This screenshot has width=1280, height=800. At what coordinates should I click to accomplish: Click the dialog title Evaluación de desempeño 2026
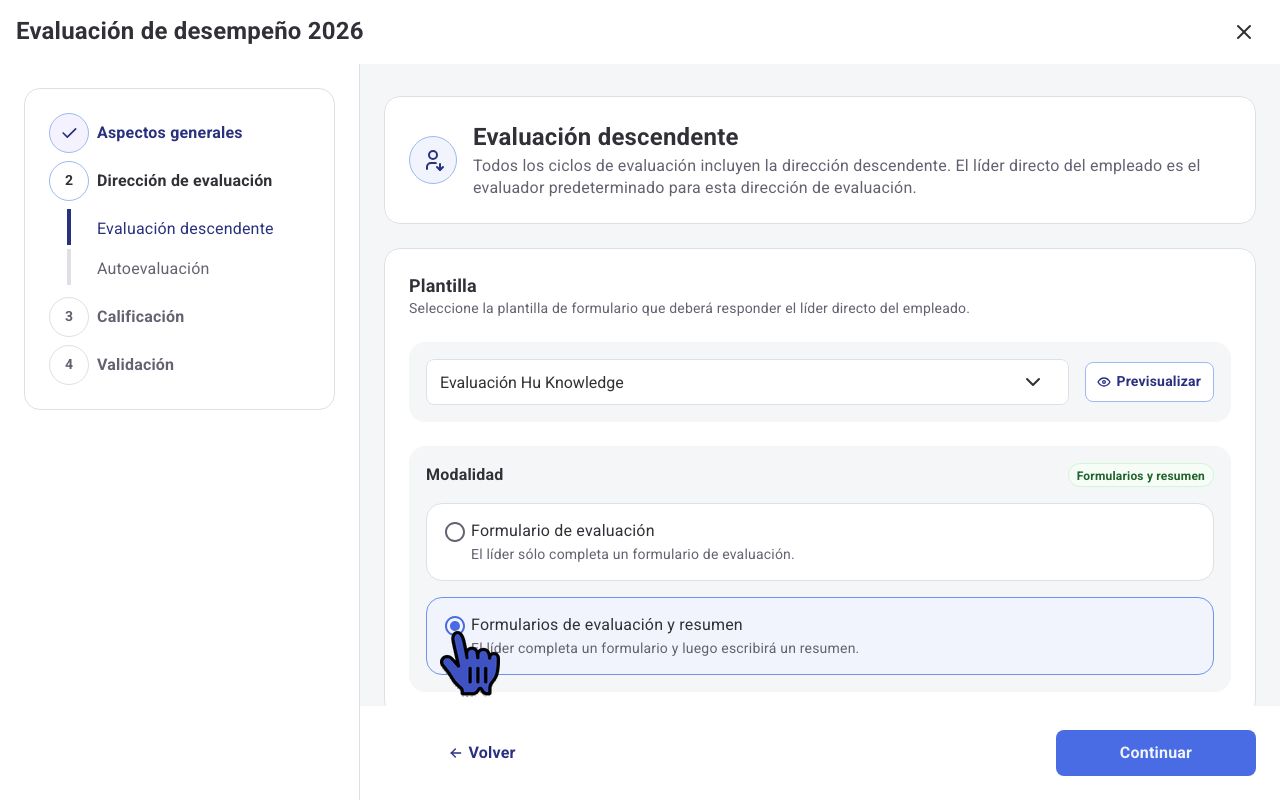tap(190, 31)
